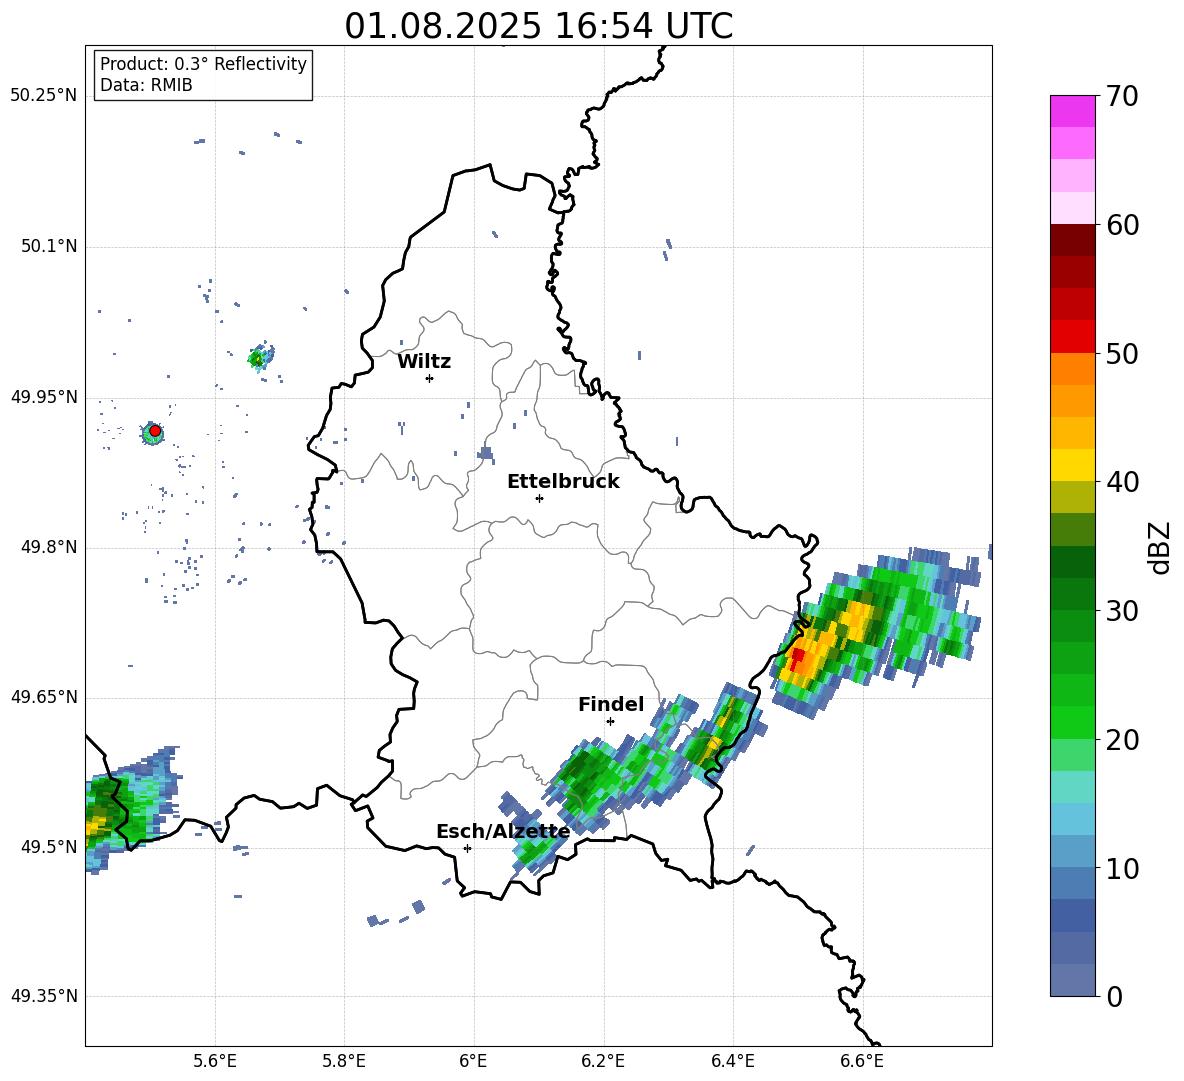1184x1081 pixels.
Task: Click the 5.6°E longitude label
Action: 215,1061
